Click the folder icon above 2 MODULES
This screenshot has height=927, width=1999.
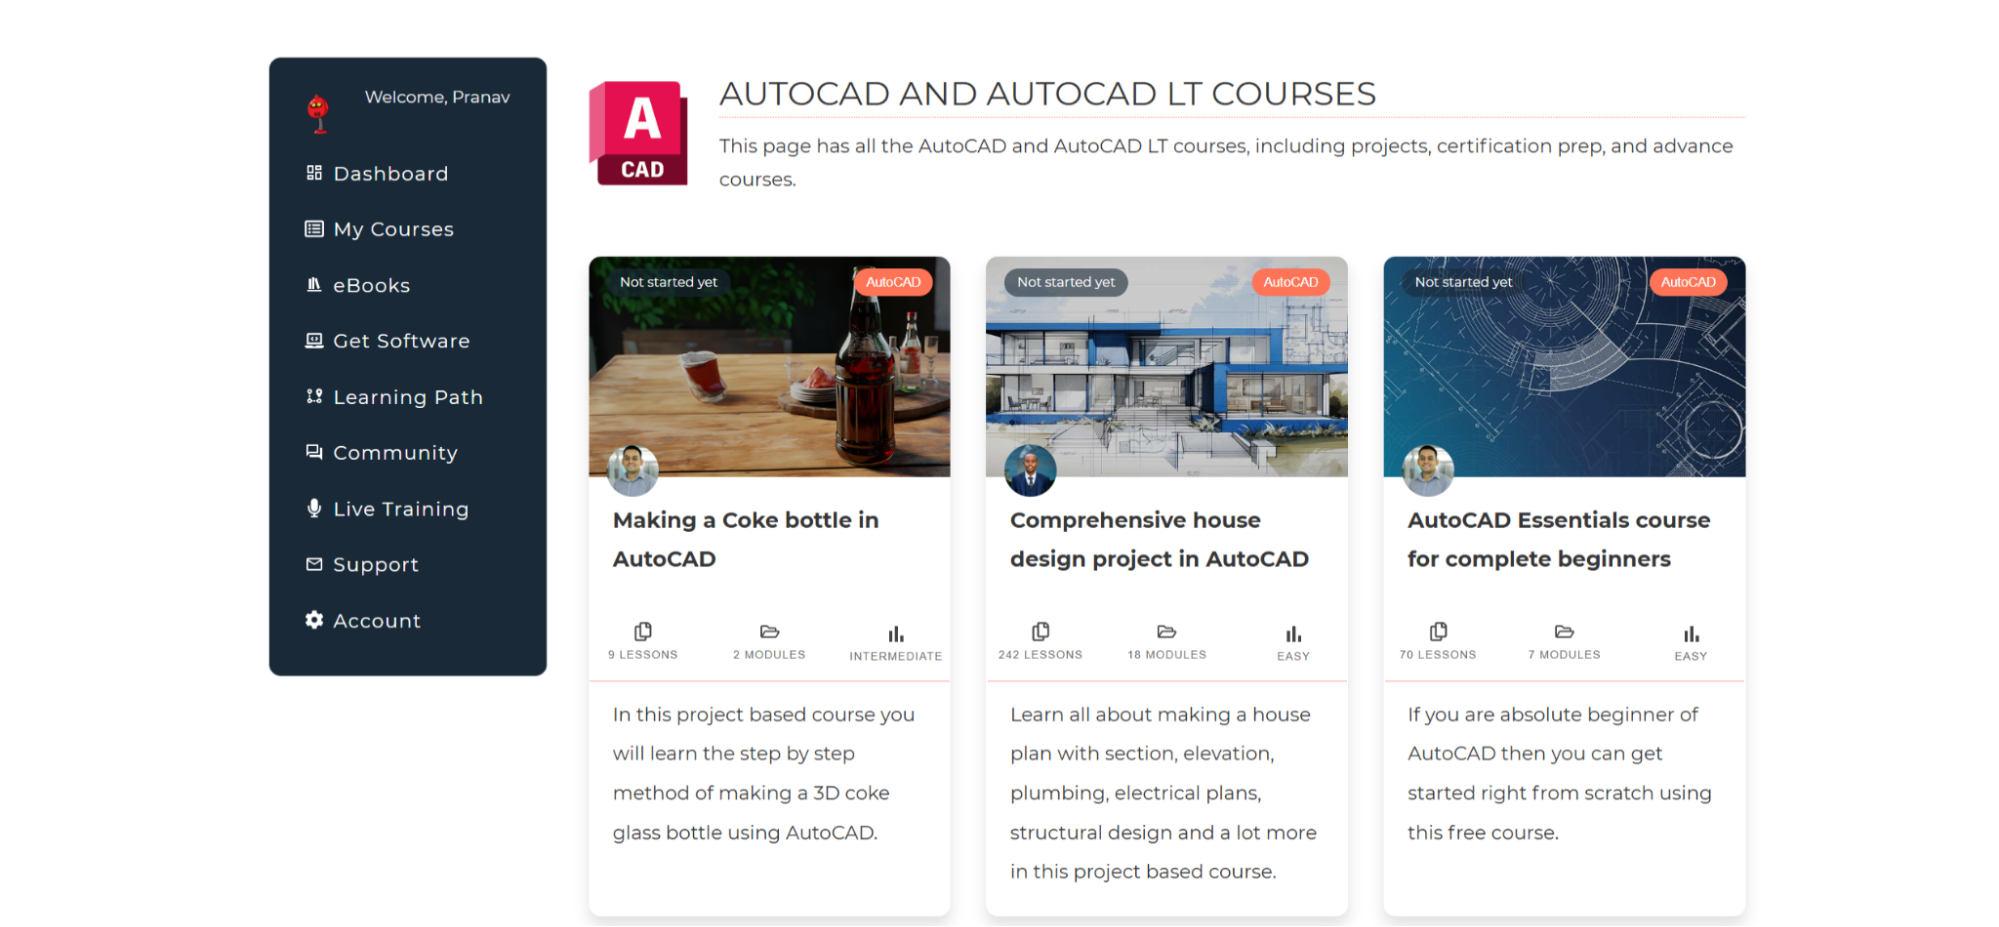(769, 631)
